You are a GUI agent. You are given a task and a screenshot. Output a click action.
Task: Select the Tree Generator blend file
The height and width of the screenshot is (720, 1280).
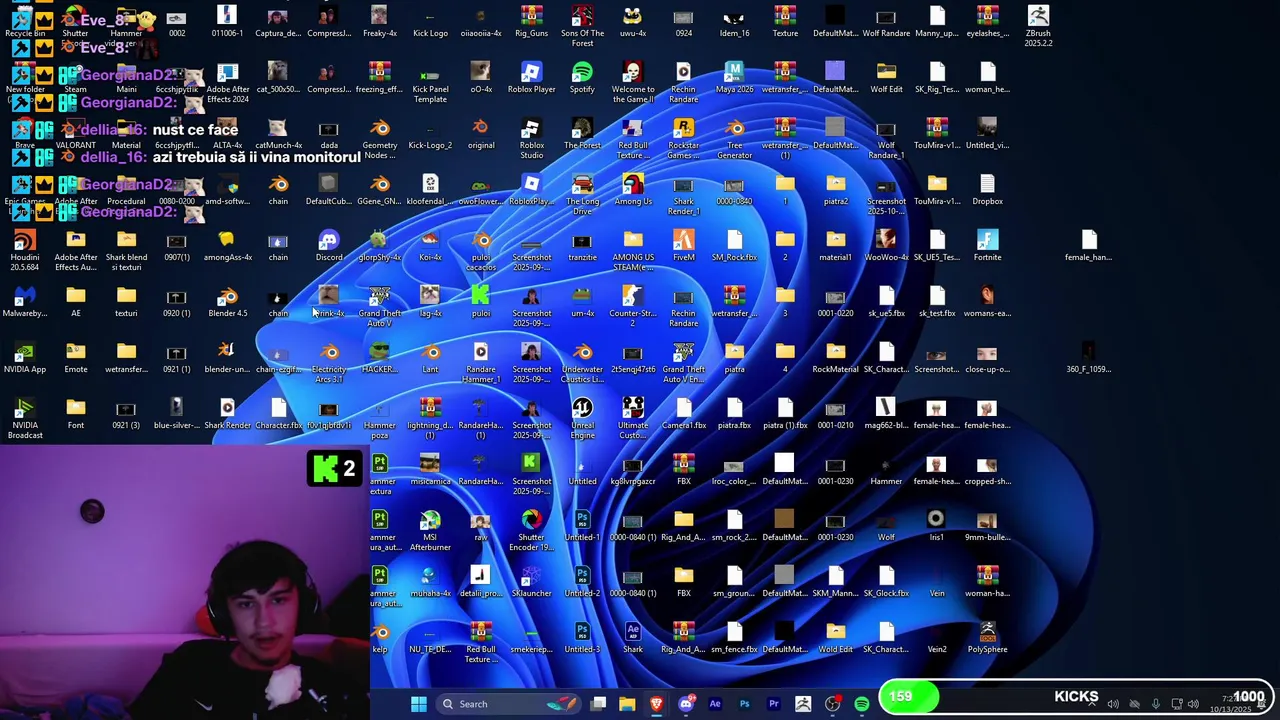734,139
